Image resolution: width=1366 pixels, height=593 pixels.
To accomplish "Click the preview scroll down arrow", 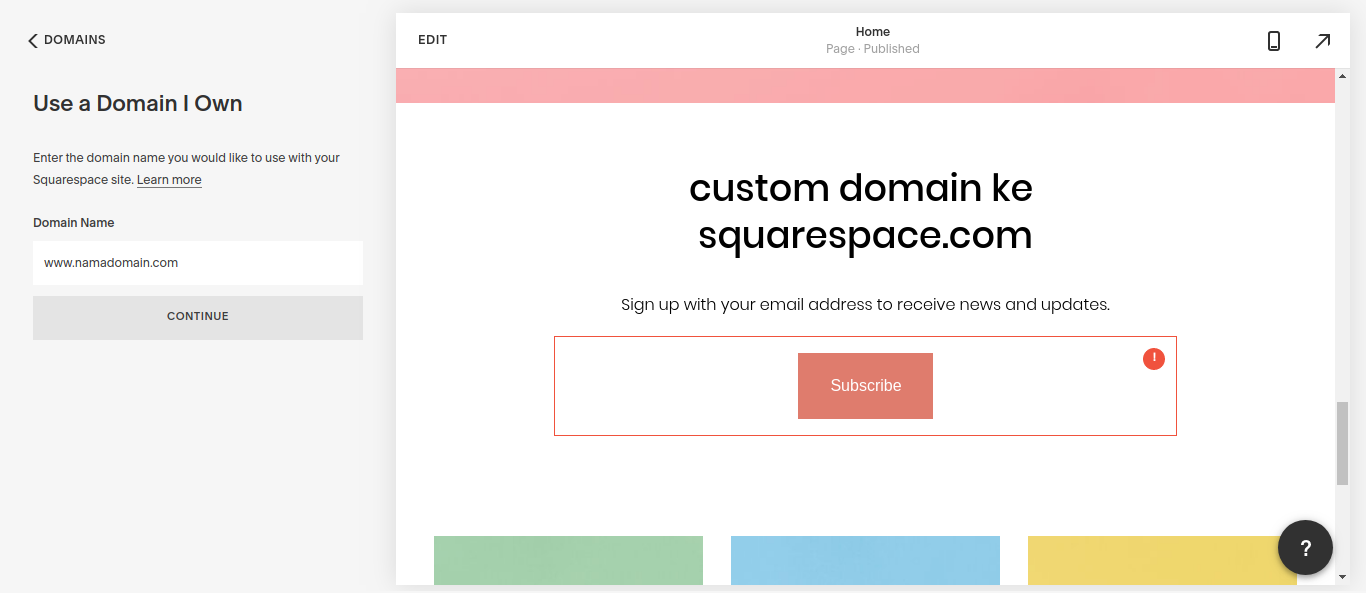I will click(1343, 576).
